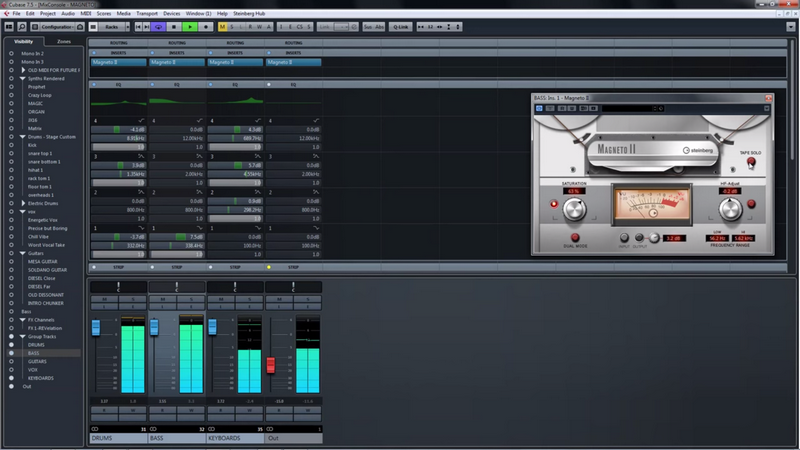Viewport: 800px width, 450px height.
Task: Click Magneto II insert on Out channel
Action: pyautogui.click(x=293, y=62)
